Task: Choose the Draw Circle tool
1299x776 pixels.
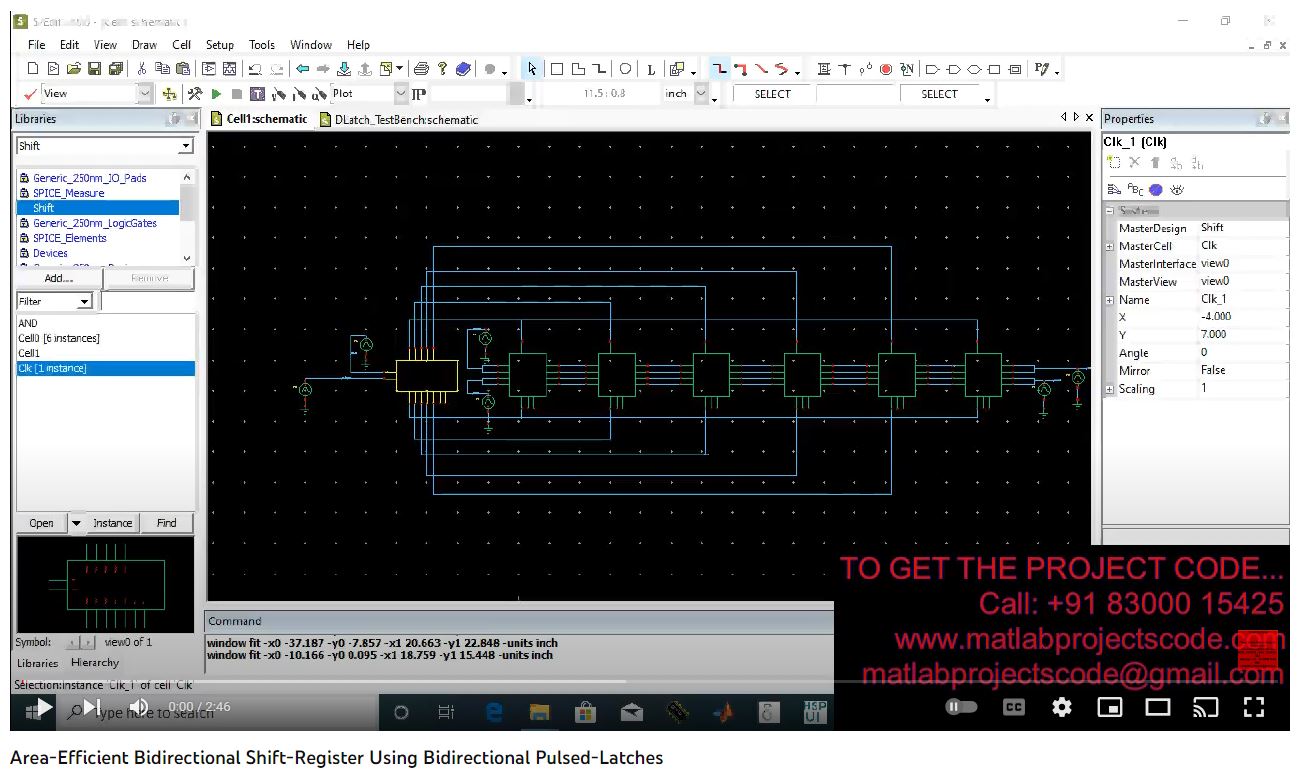Action: 625,69
